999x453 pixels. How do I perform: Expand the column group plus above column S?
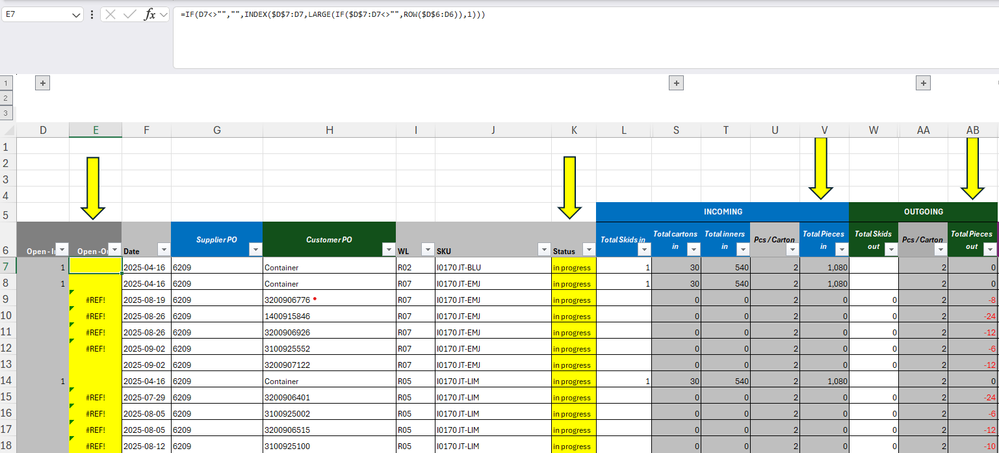(676, 82)
